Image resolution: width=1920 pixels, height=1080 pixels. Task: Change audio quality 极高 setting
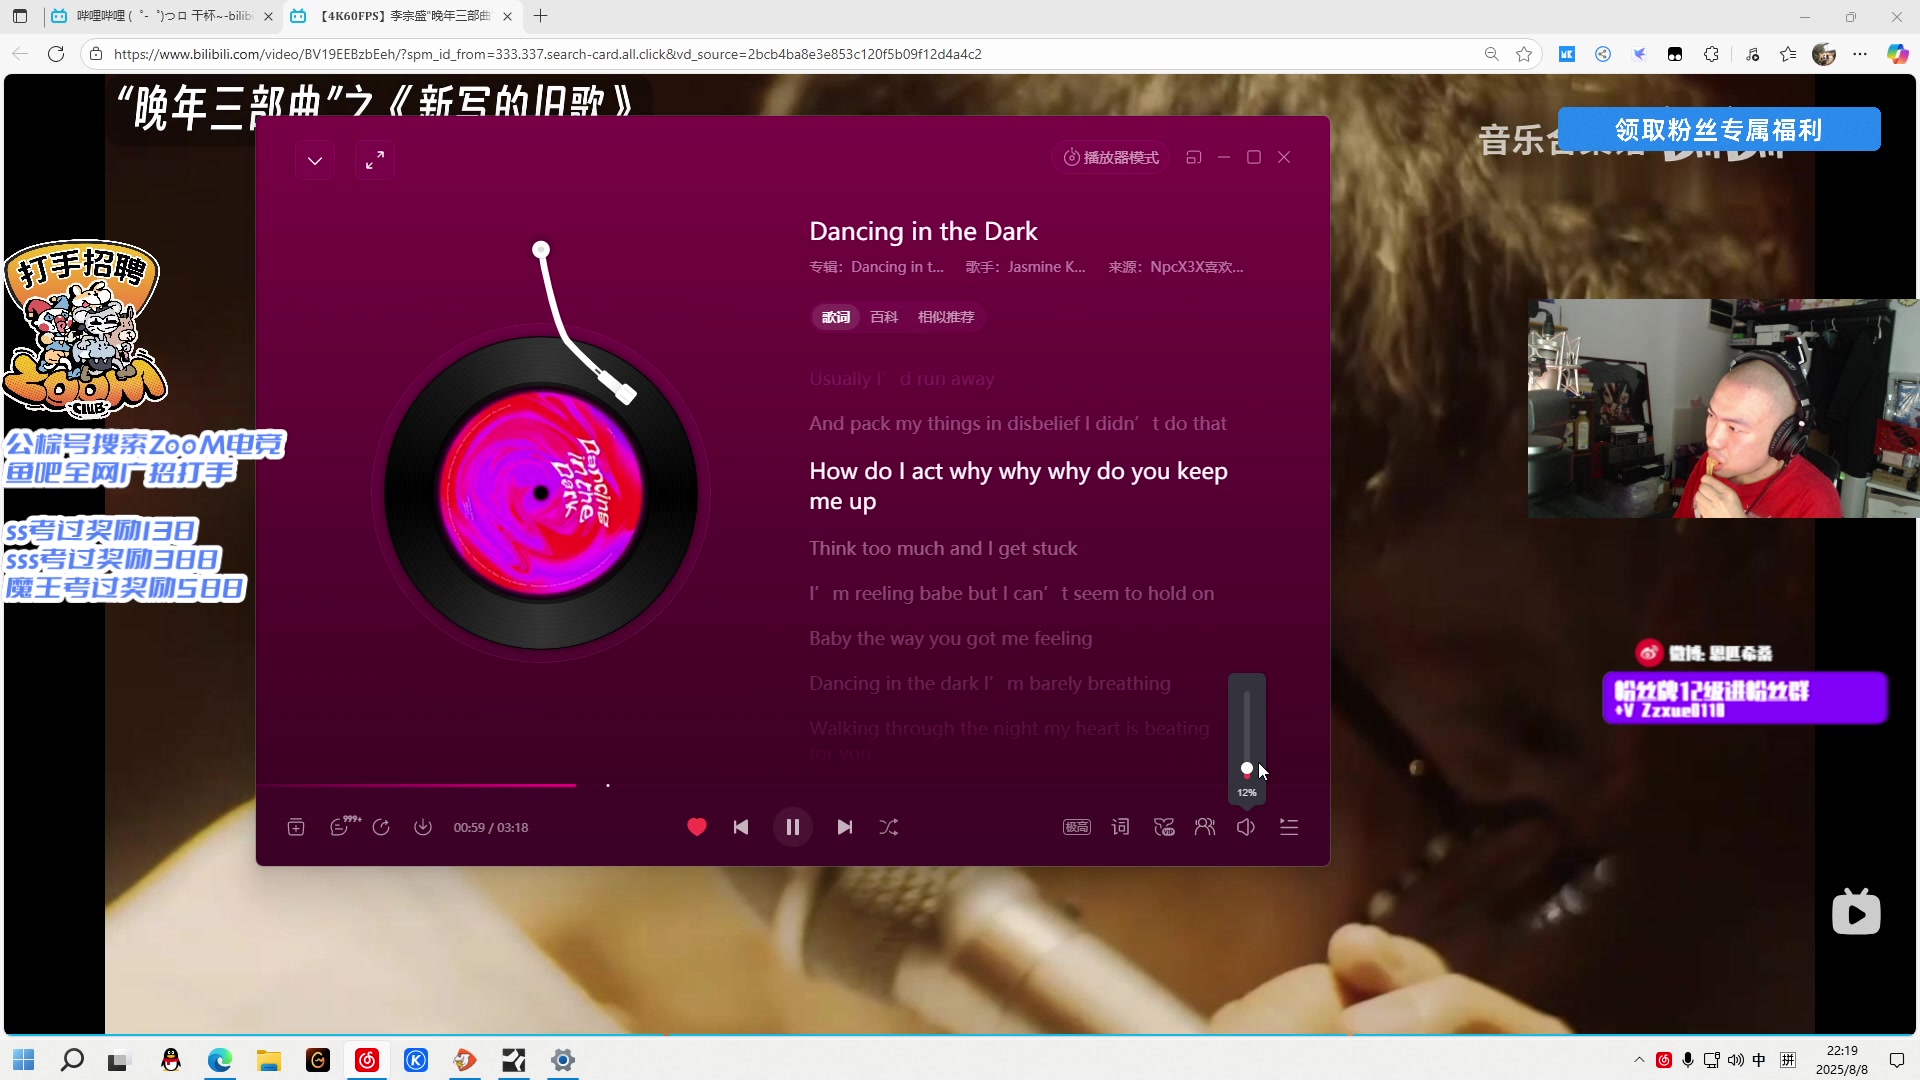(1077, 828)
